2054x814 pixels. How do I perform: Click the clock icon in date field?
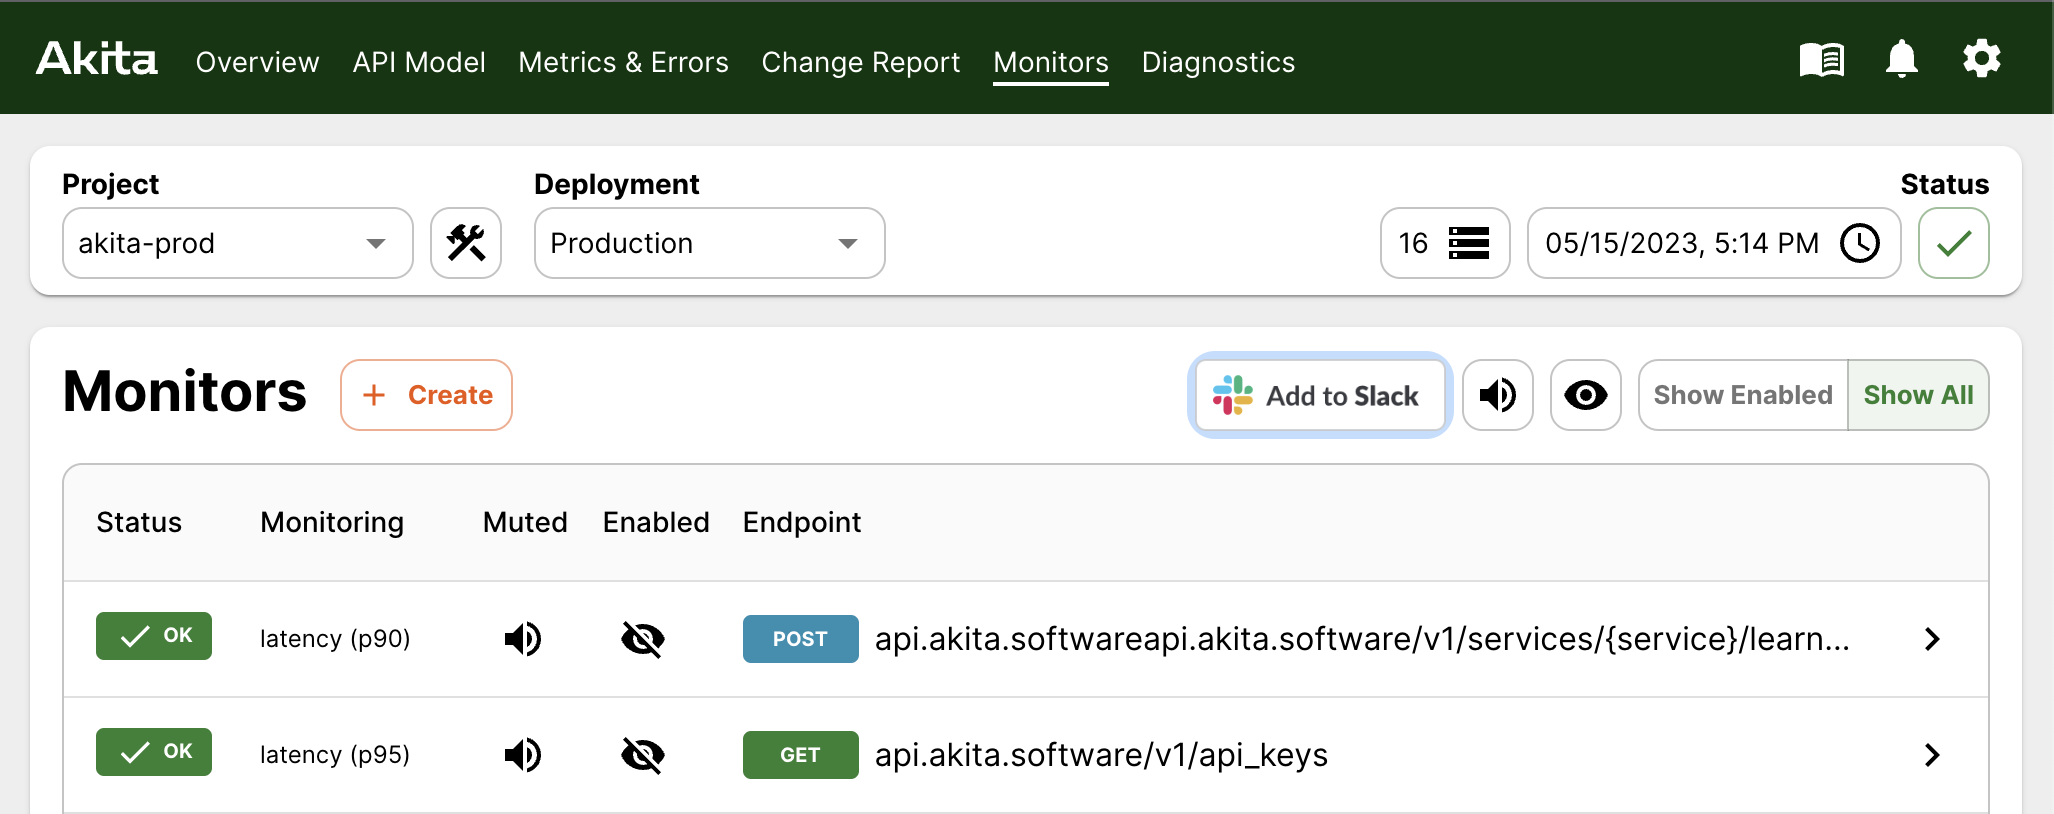[1860, 243]
